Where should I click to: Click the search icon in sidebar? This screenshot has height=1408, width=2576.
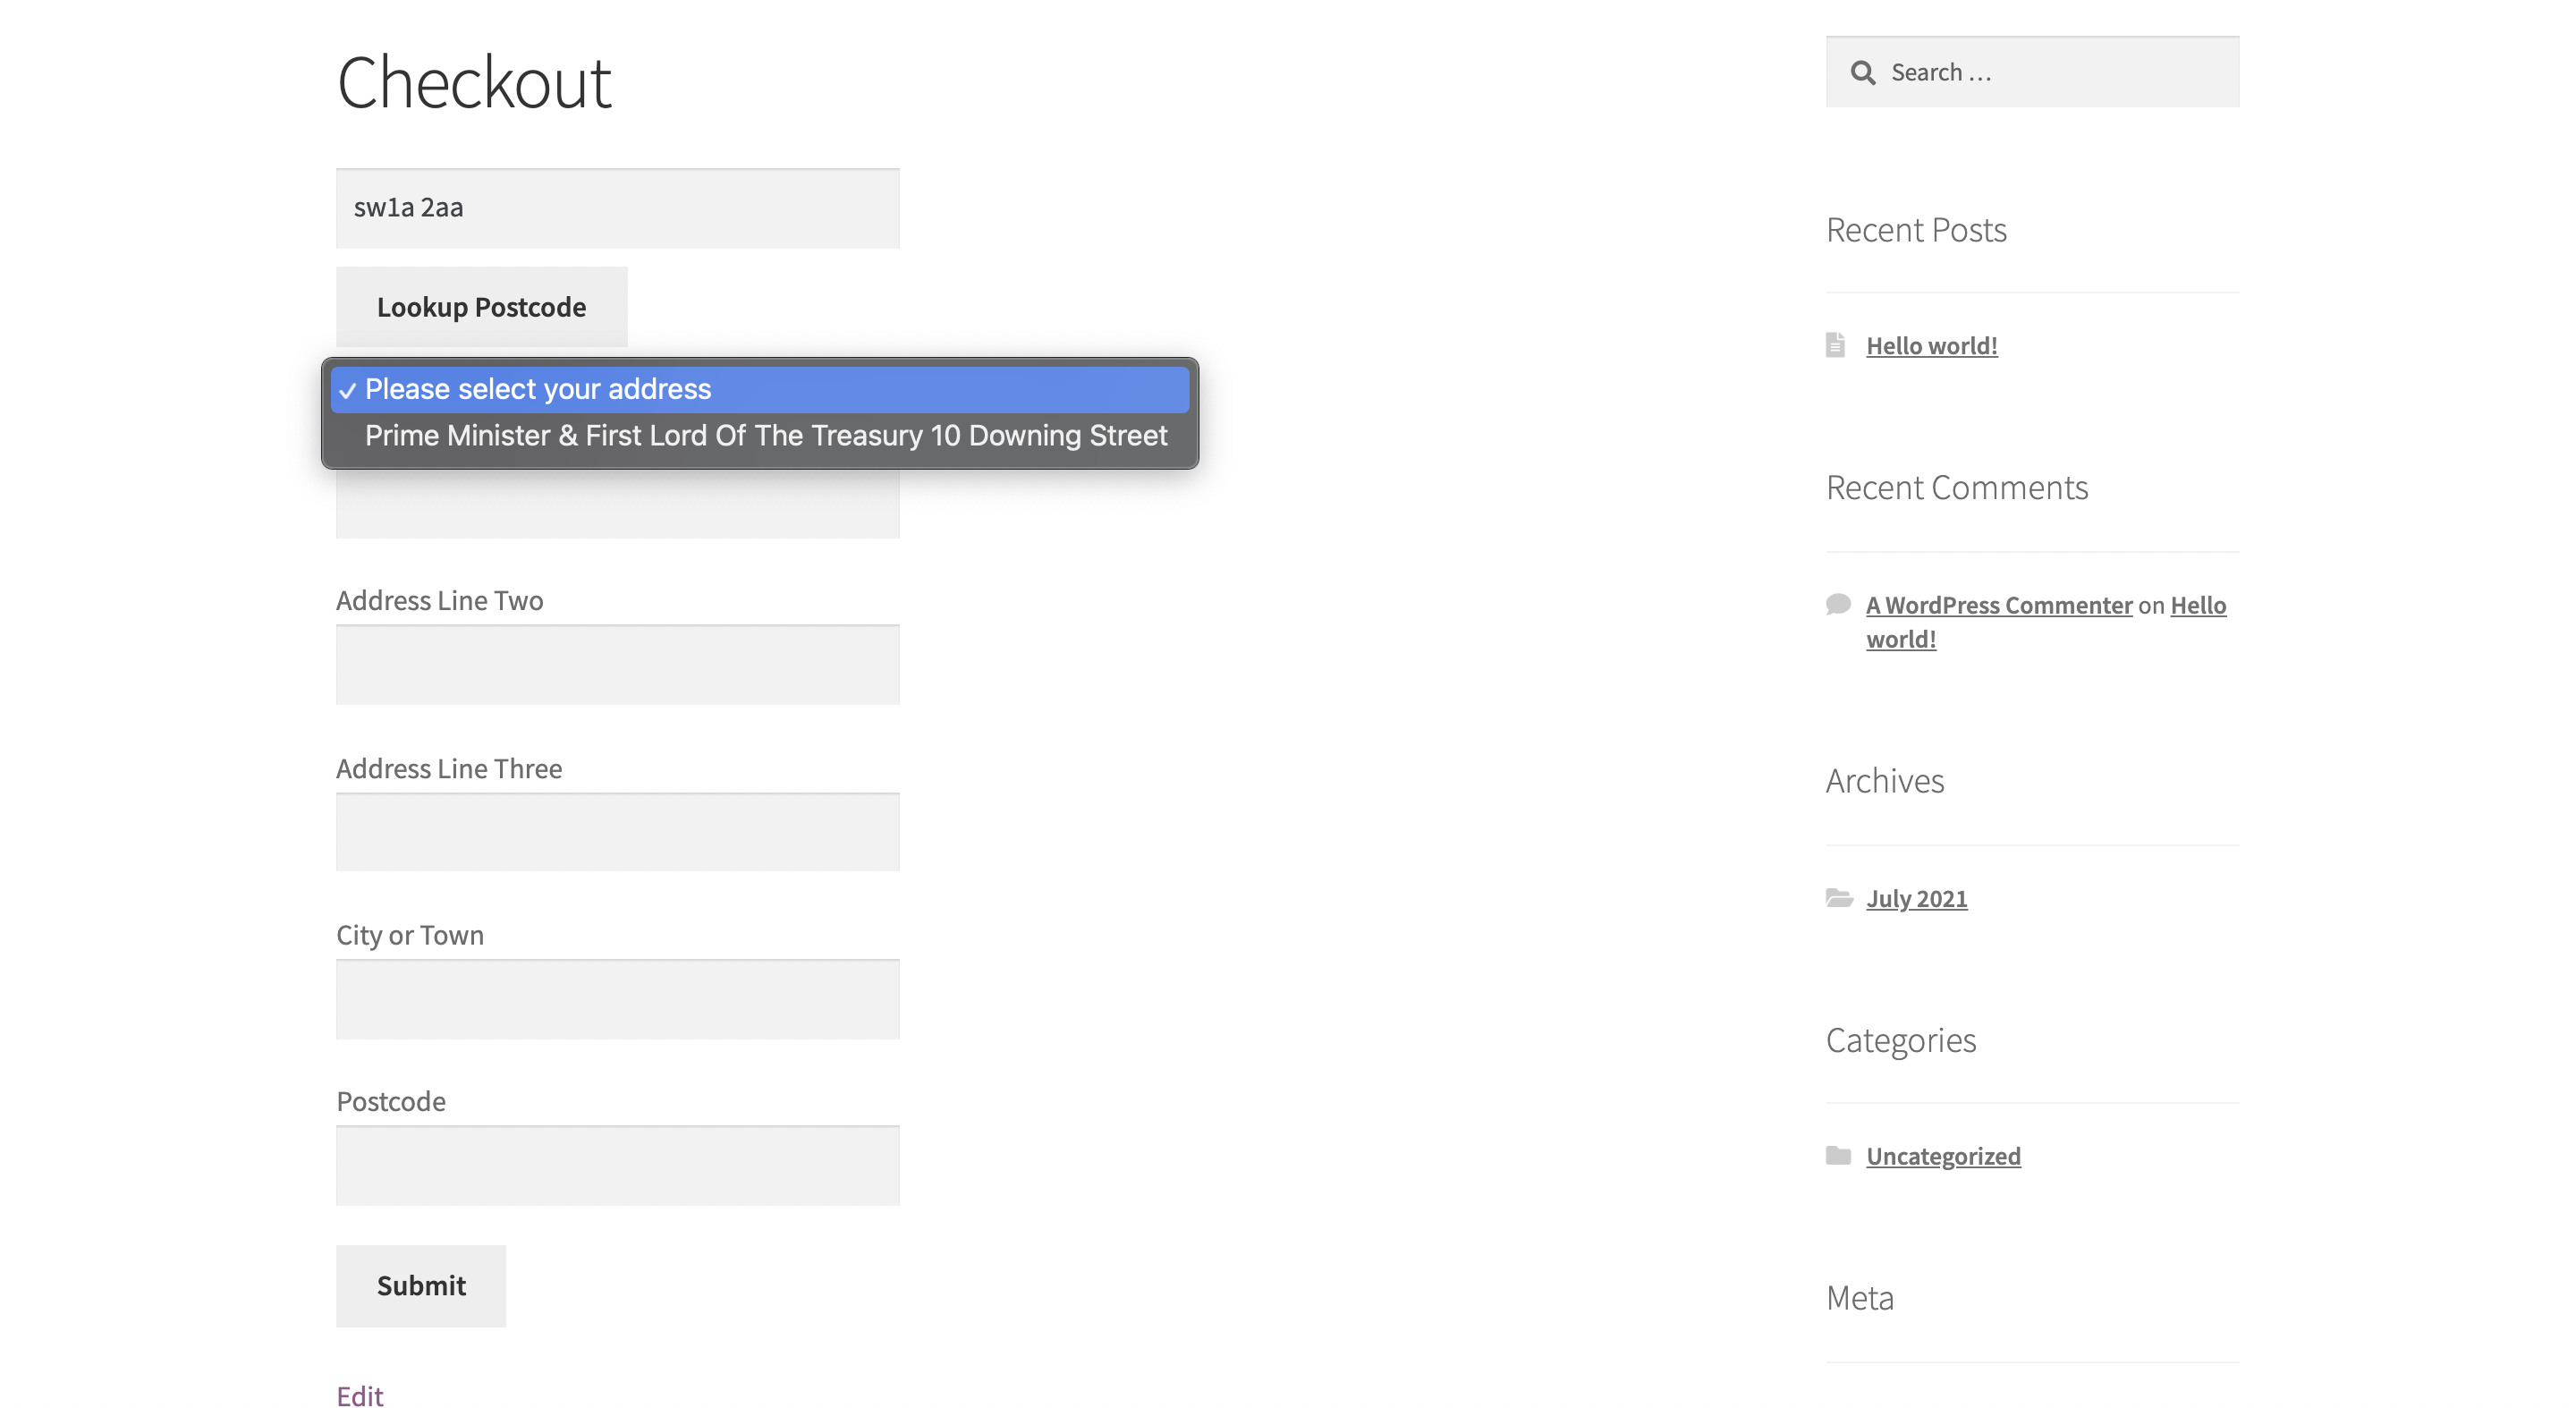[x=1862, y=71]
